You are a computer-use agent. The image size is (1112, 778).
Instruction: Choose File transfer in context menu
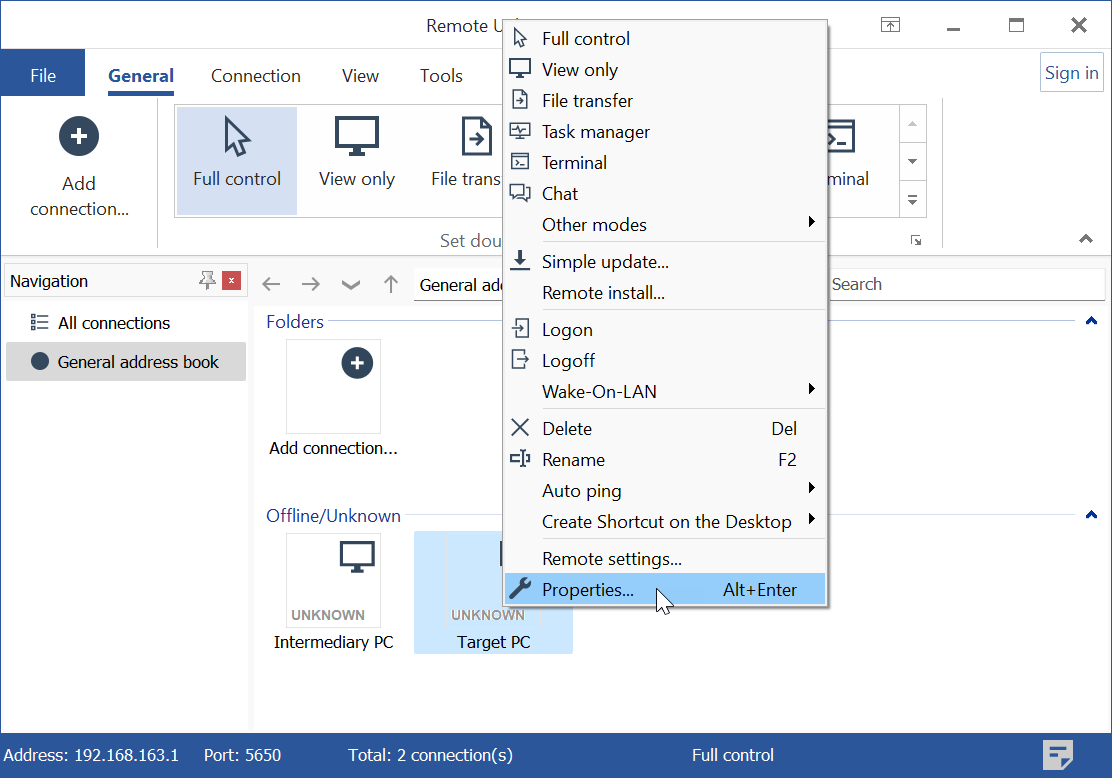click(x=587, y=101)
